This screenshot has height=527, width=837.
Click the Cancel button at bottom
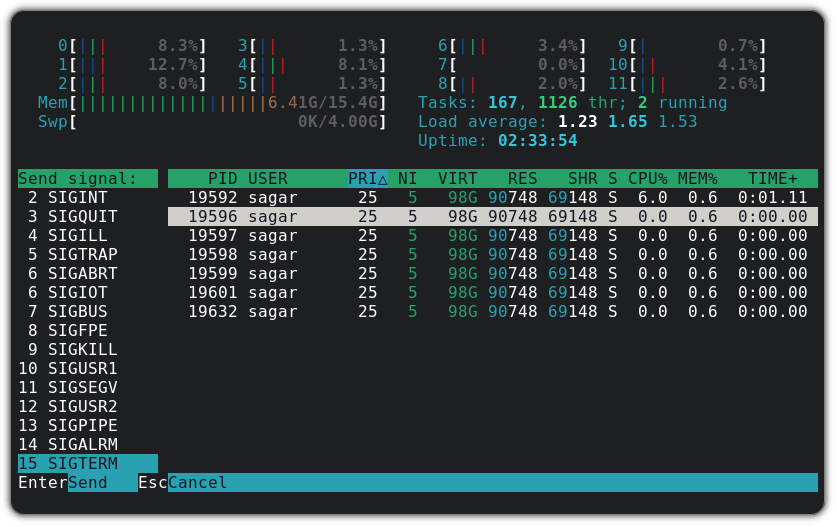[197, 483]
